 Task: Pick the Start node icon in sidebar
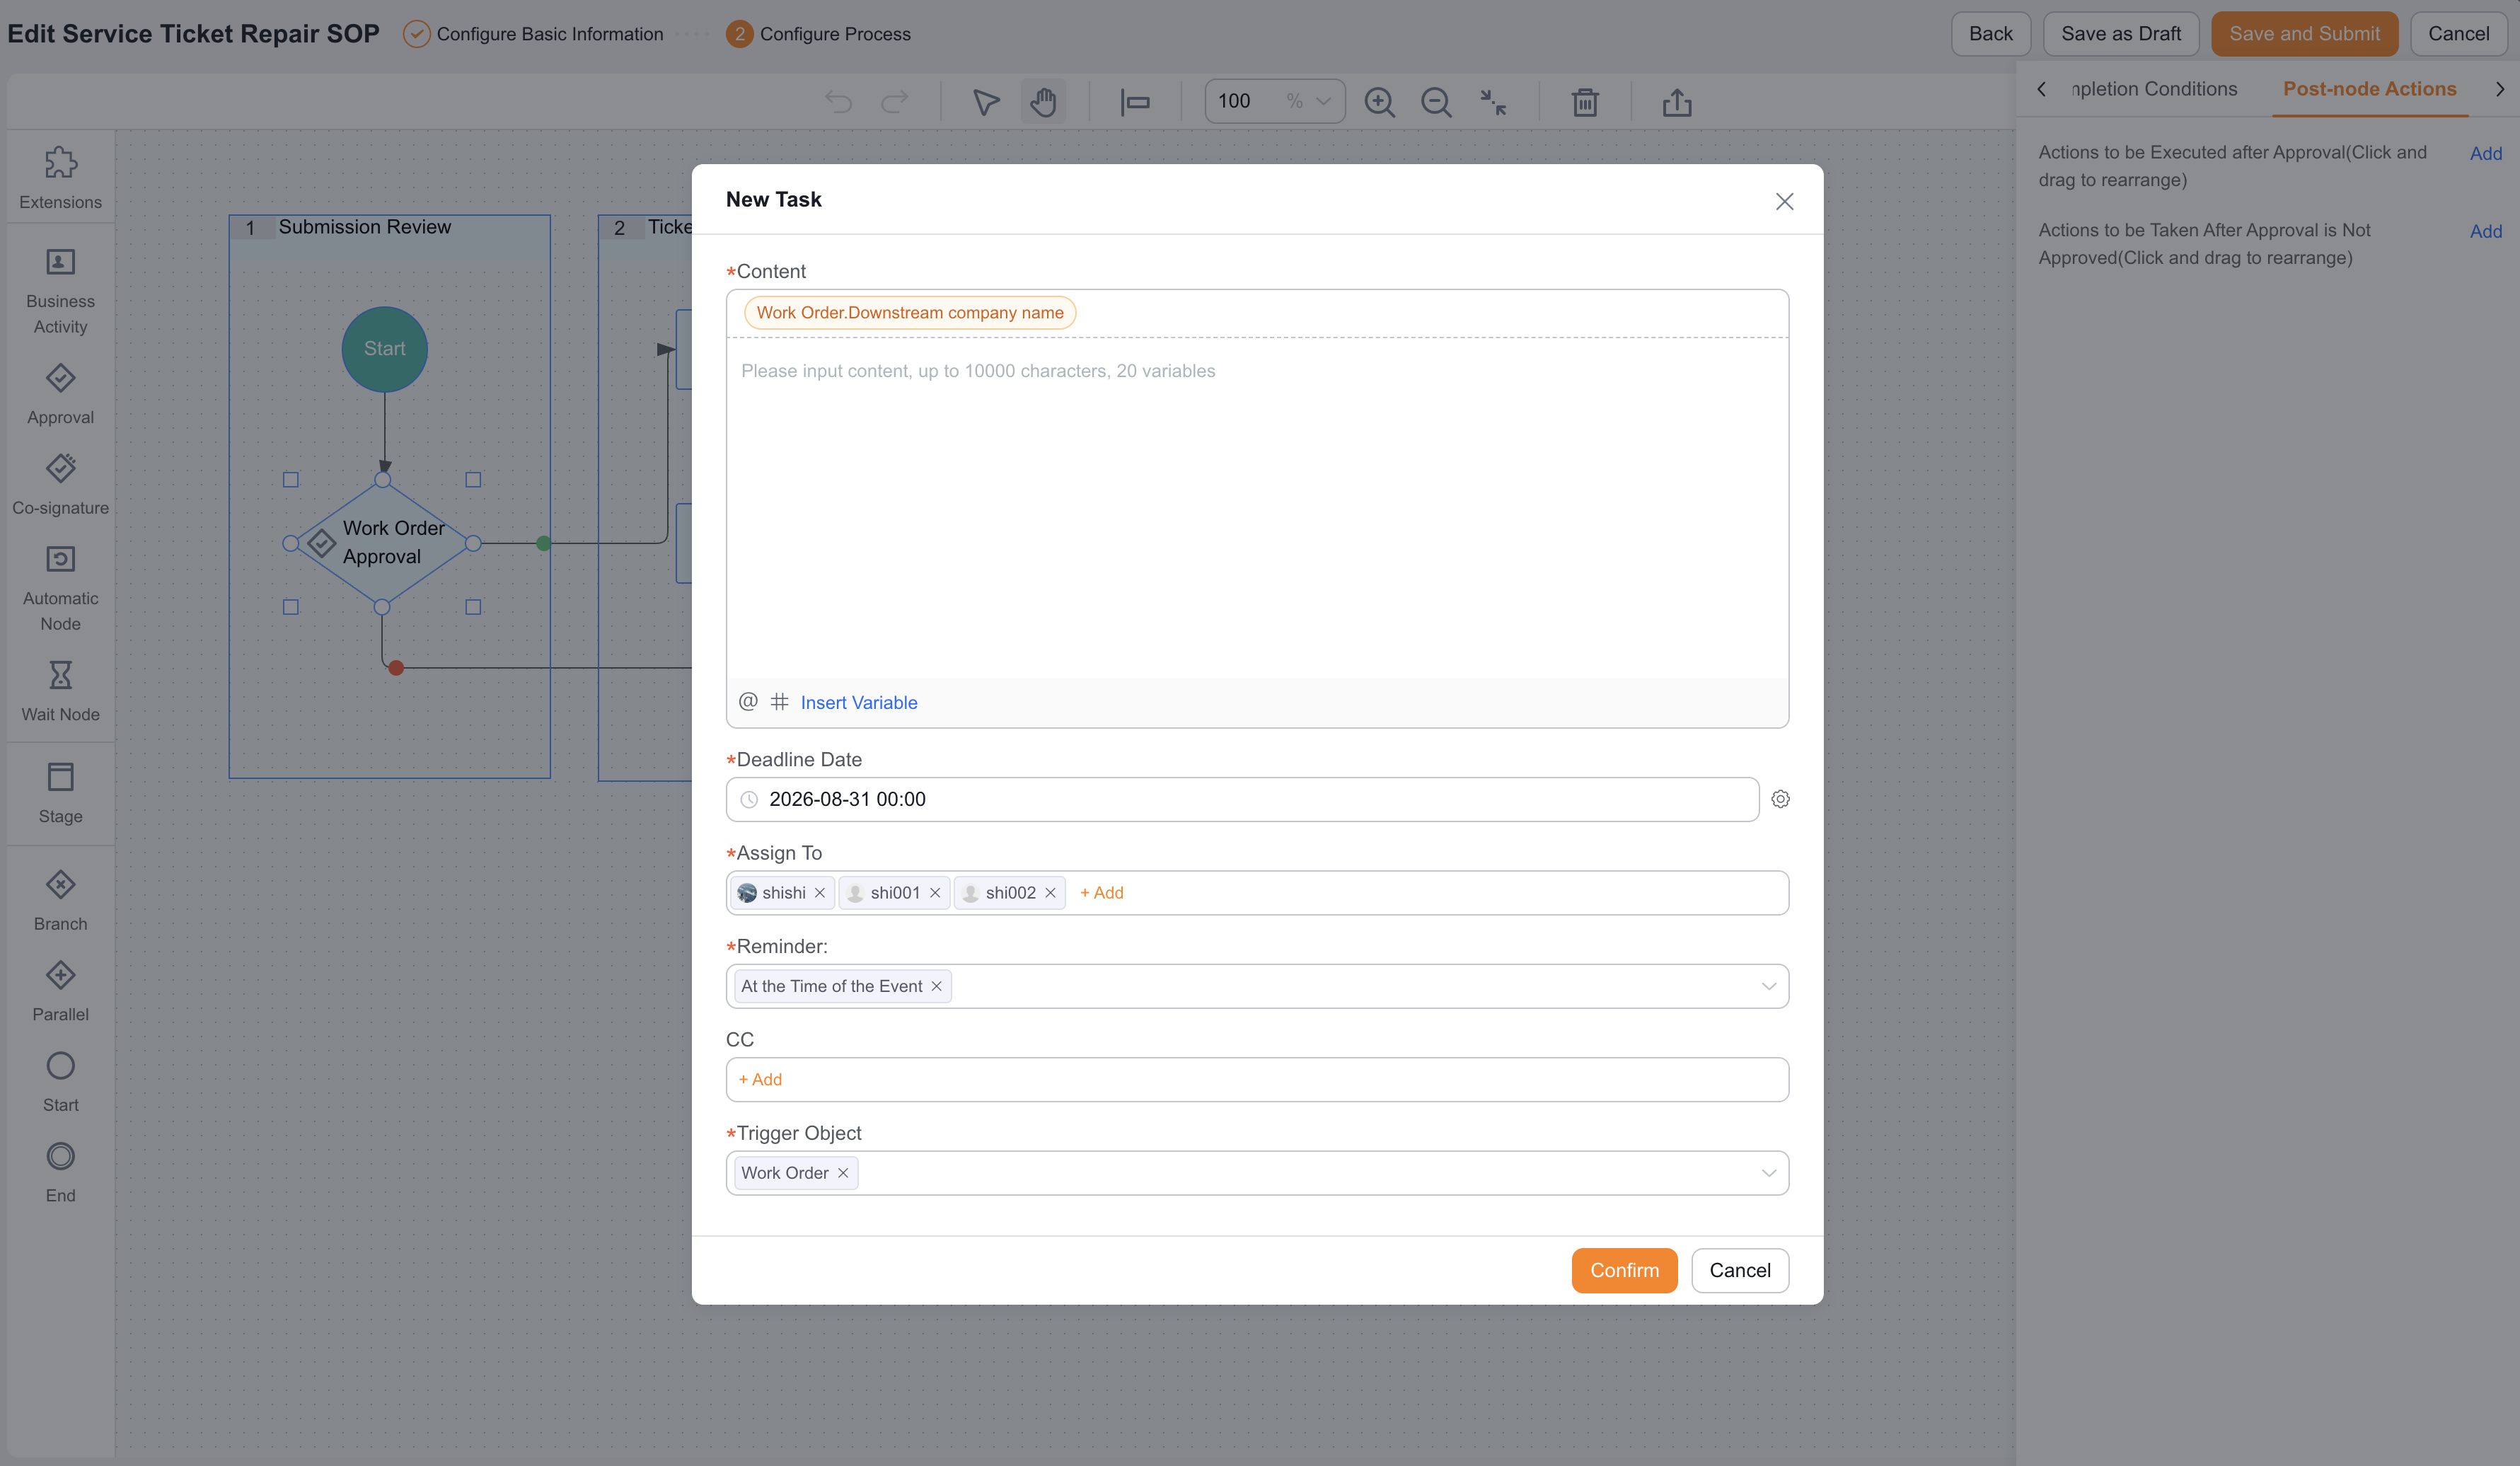coord(60,1066)
